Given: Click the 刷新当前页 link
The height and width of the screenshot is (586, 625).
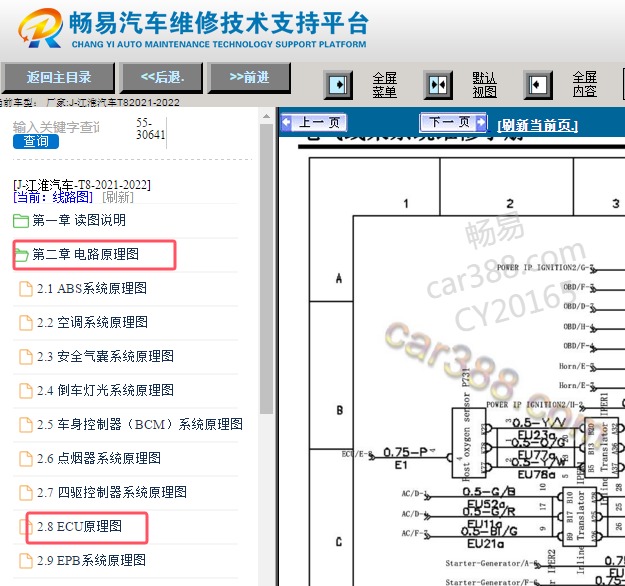Looking at the screenshot, I should (x=537, y=126).
